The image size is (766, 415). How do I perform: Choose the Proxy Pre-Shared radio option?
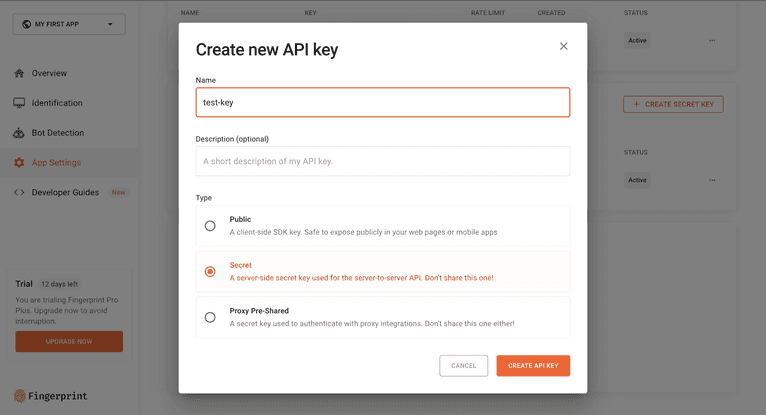(210, 317)
